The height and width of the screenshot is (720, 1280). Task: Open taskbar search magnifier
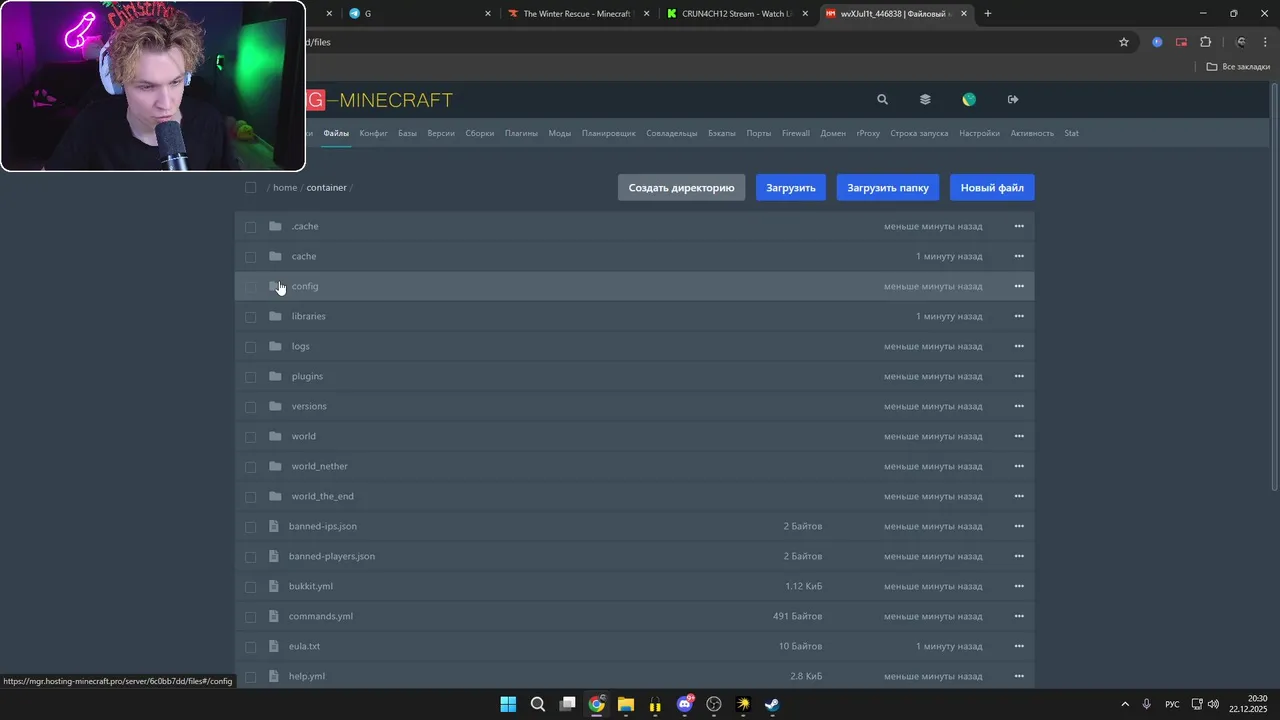(x=538, y=704)
